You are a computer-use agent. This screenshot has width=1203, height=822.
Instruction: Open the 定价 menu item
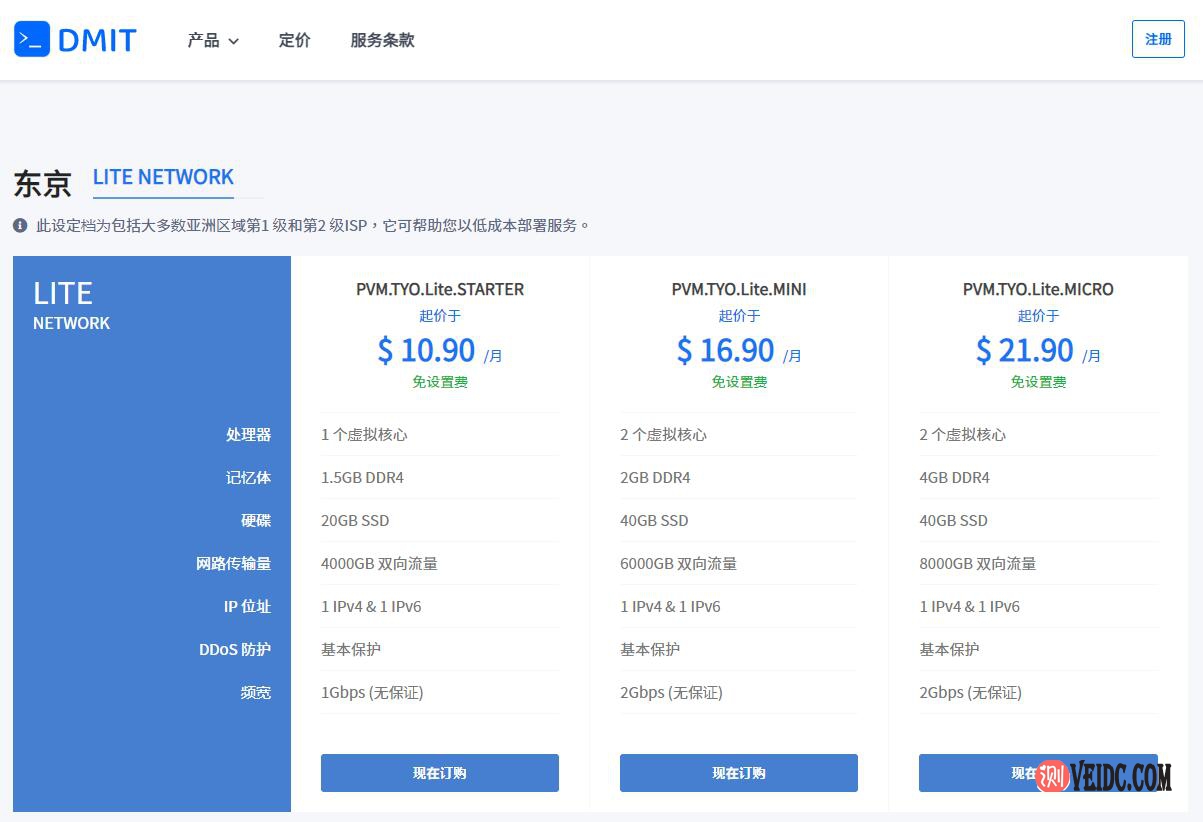click(294, 41)
